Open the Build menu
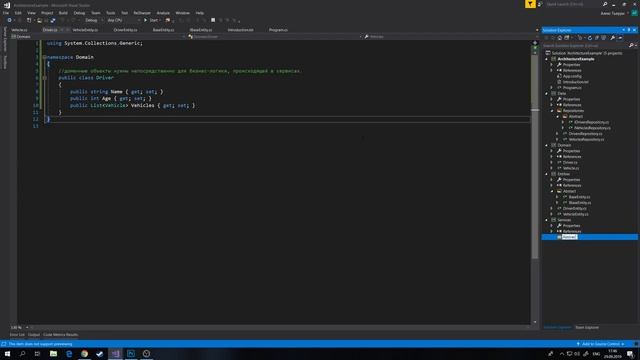 tap(63, 13)
